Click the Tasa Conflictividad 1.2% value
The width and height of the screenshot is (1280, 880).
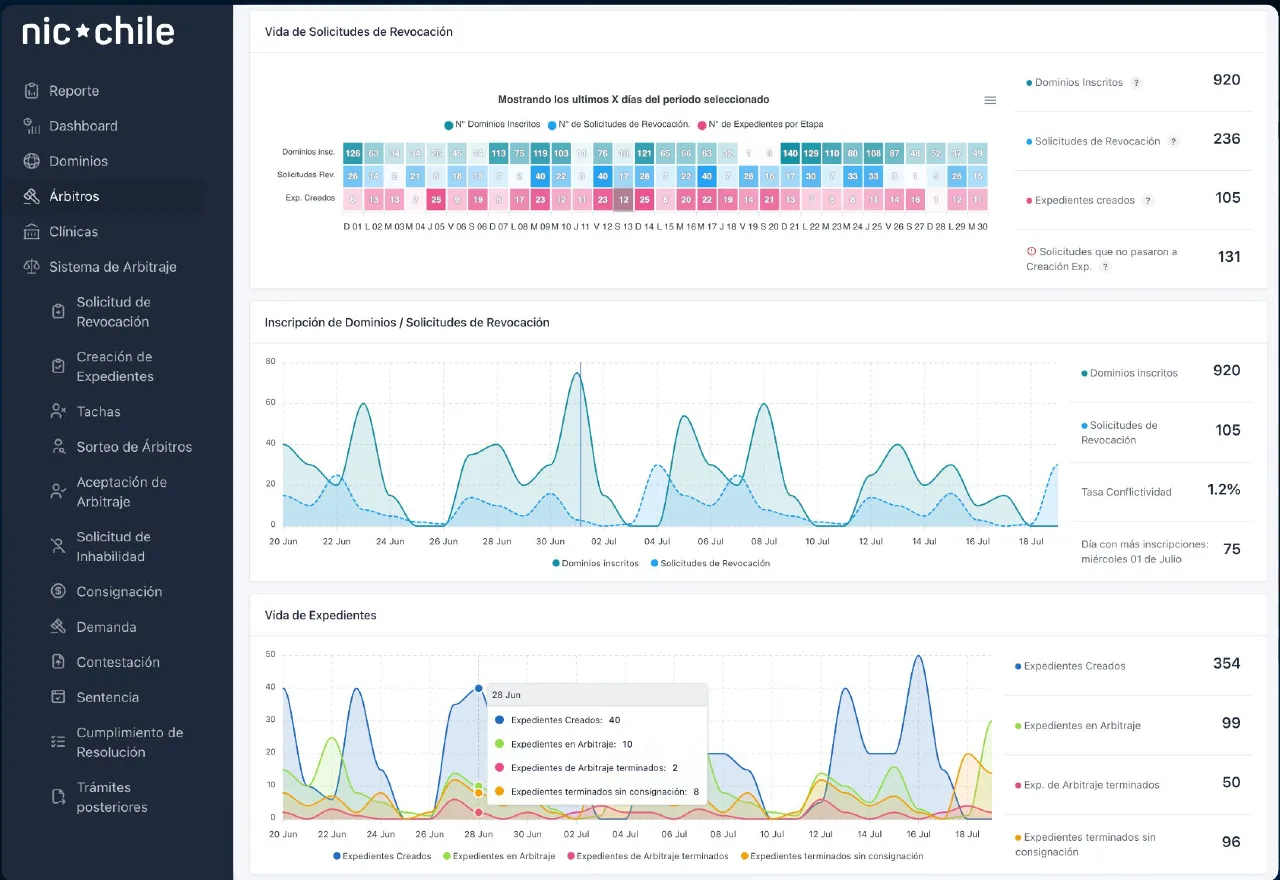point(1224,490)
